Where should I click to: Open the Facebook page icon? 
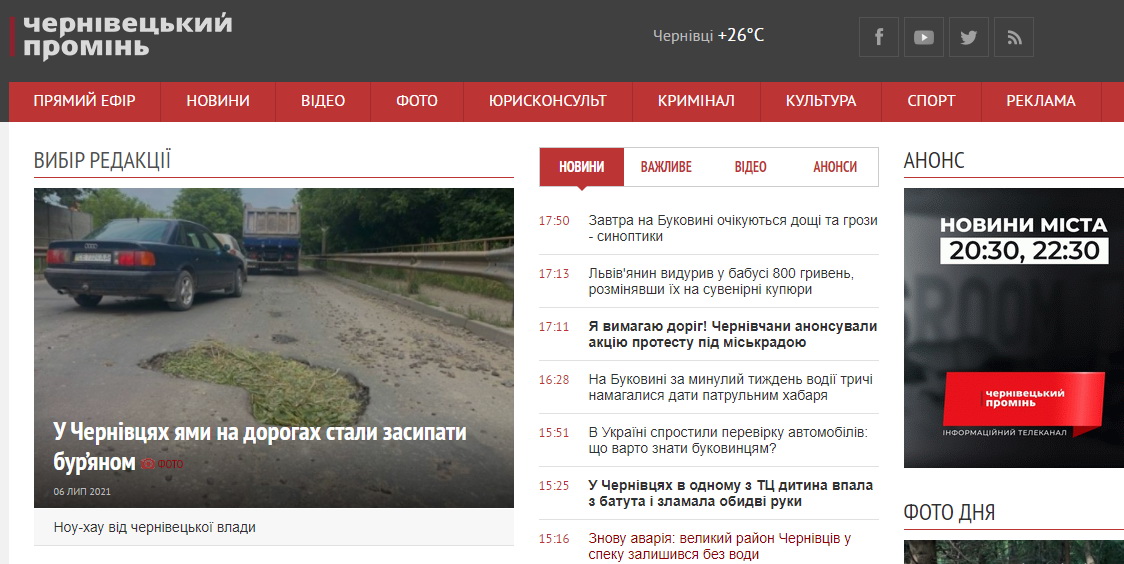879,37
